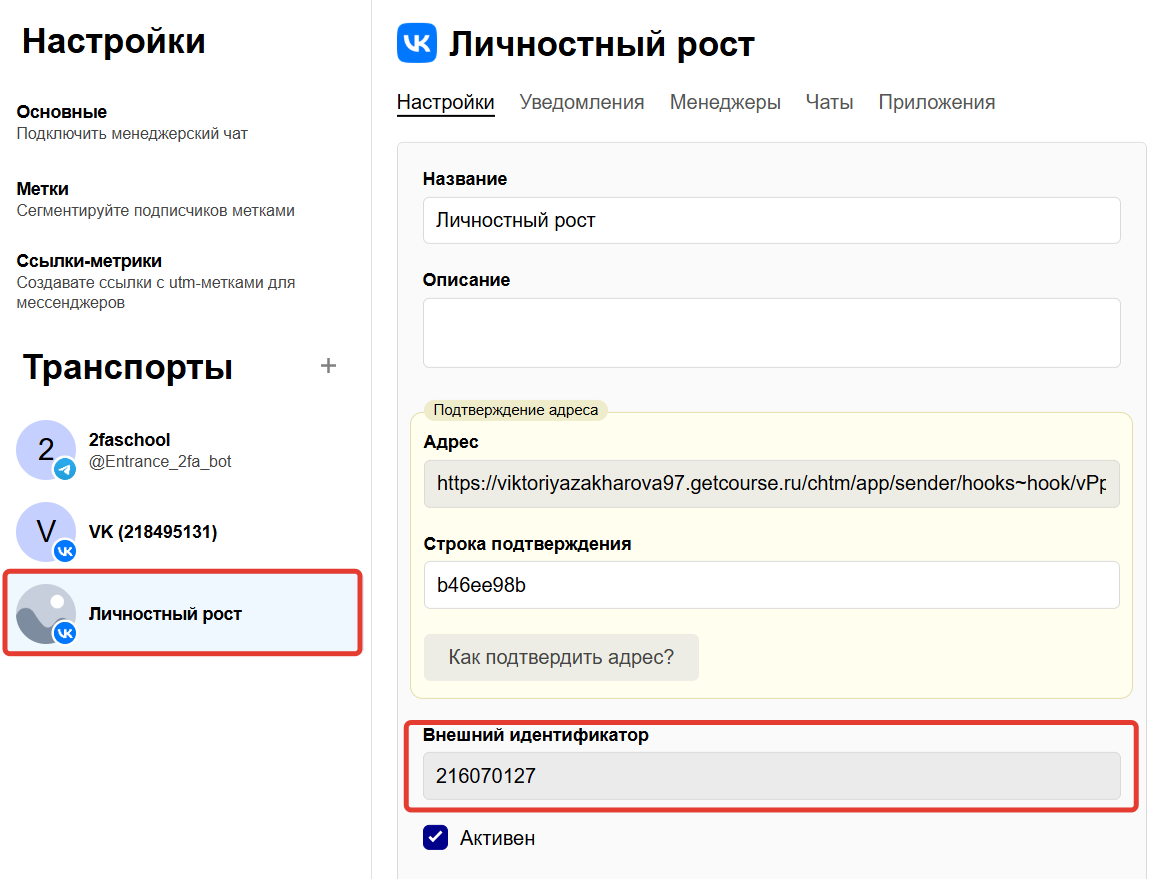Click the Внешний идентификатор field
Image resolution: width=1167 pixels, height=879 pixels.
coord(771,776)
